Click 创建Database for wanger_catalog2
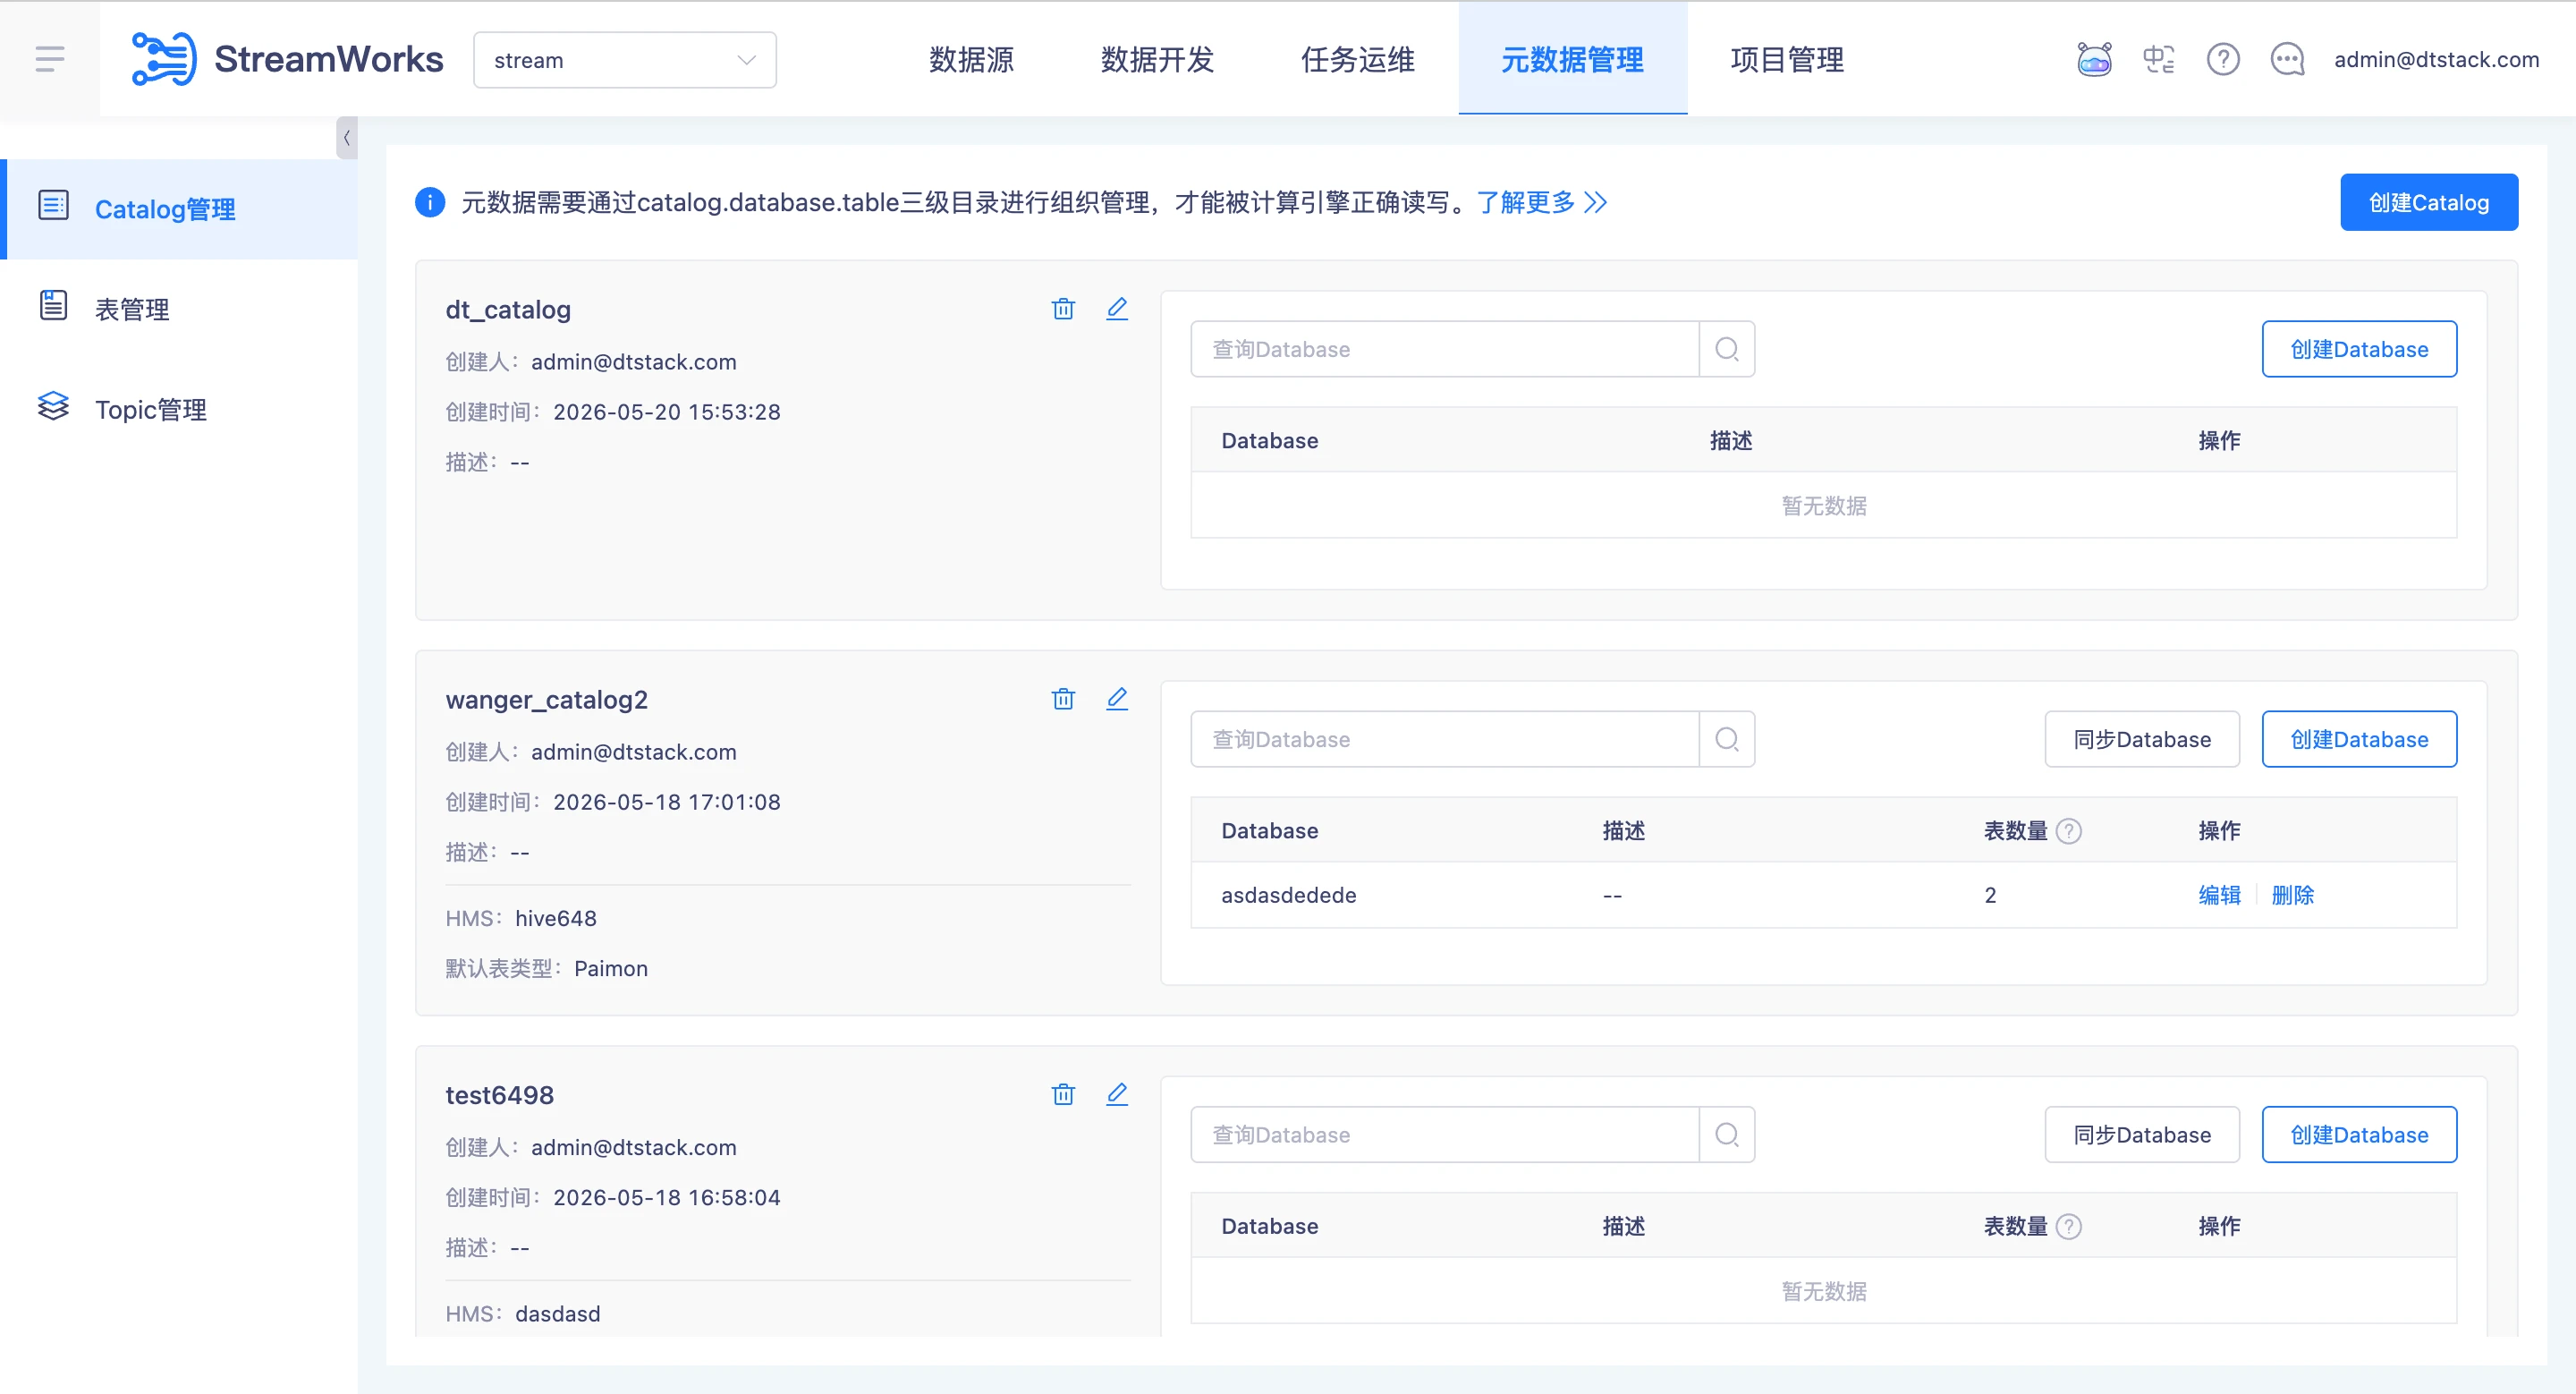The image size is (2576, 1394). coord(2359,739)
